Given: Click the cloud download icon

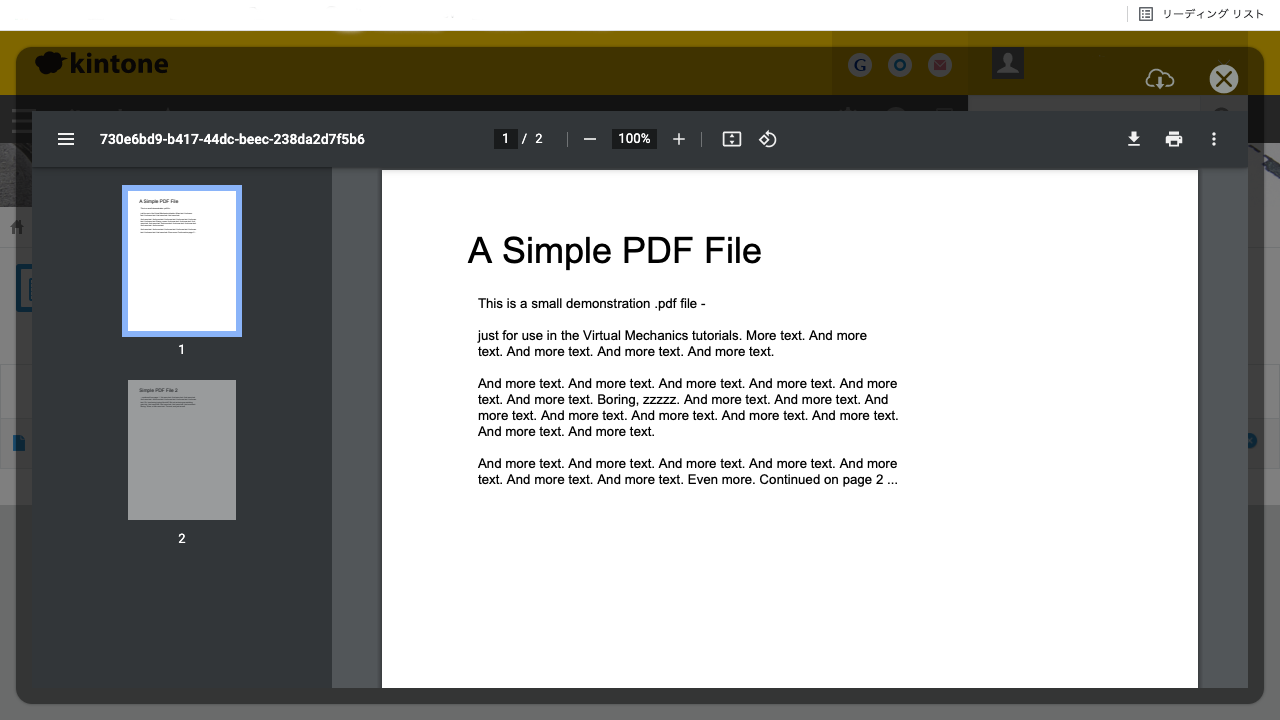Looking at the screenshot, I should tap(1160, 79).
